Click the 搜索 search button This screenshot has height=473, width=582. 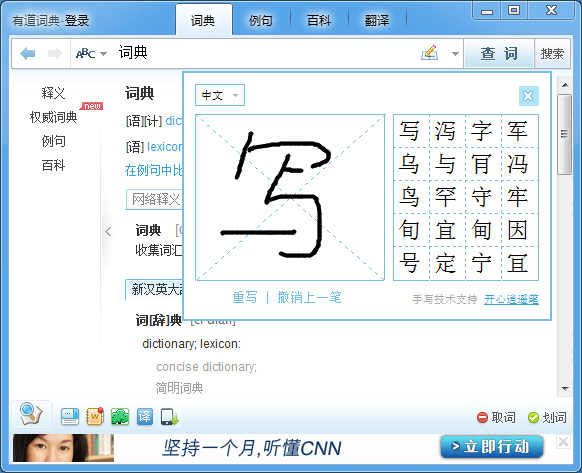click(552, 53)
